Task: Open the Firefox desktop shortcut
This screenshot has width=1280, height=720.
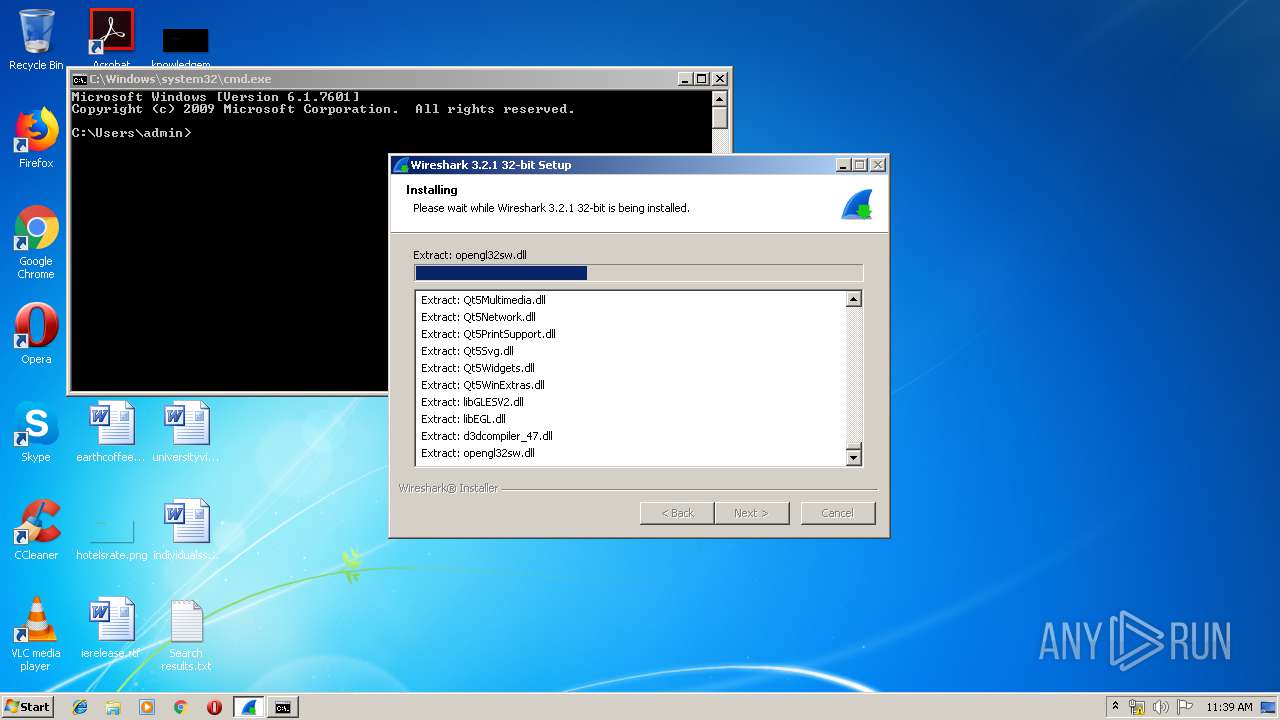Action: coord(36,138)
